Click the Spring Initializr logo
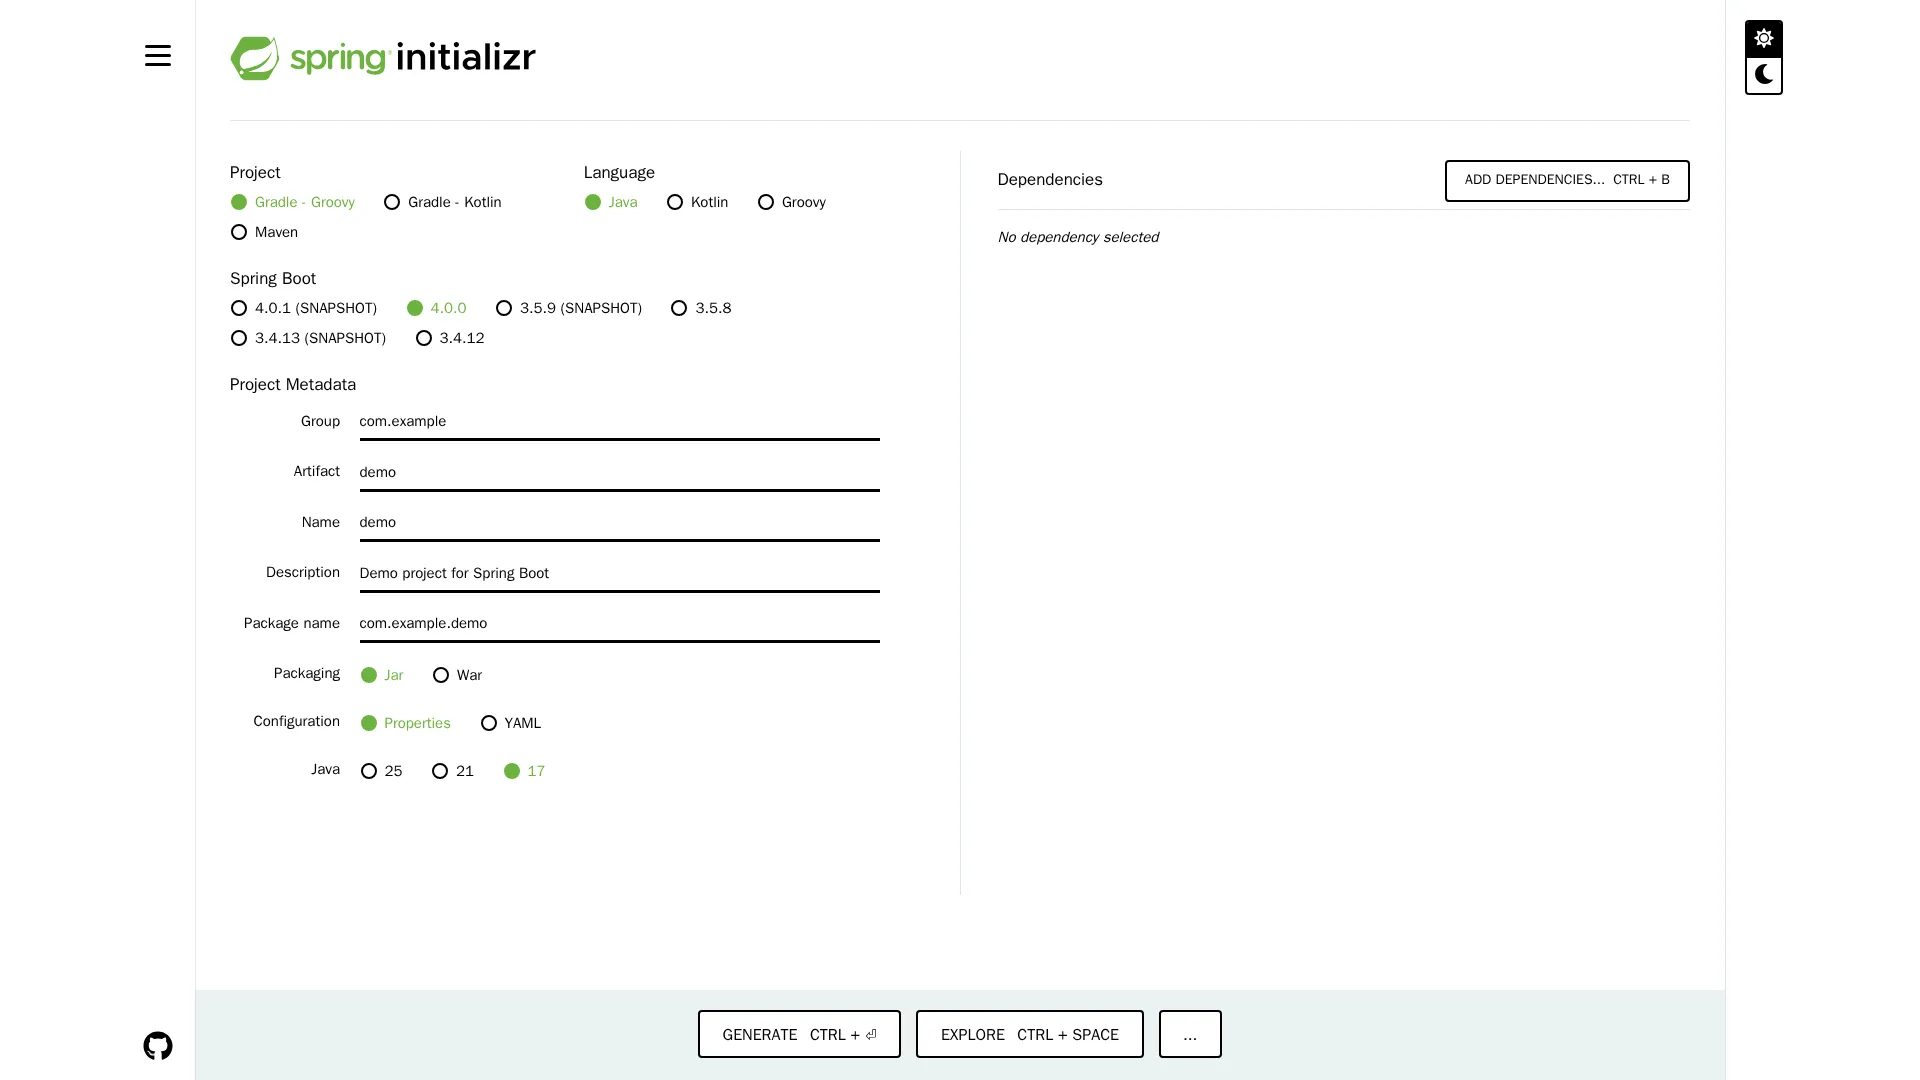The width and height of the screenshot is (1920, 1080). point(383,57)
